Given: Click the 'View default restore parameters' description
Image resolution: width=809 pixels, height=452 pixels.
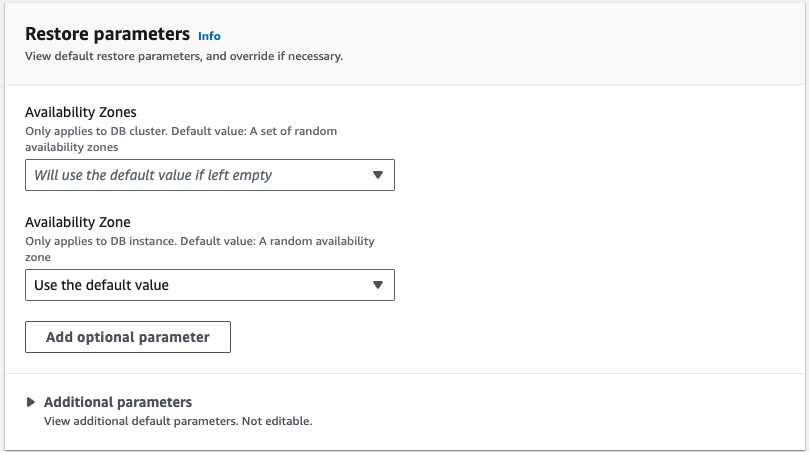Looking at the screenshot, I should (x=184, y=56).
